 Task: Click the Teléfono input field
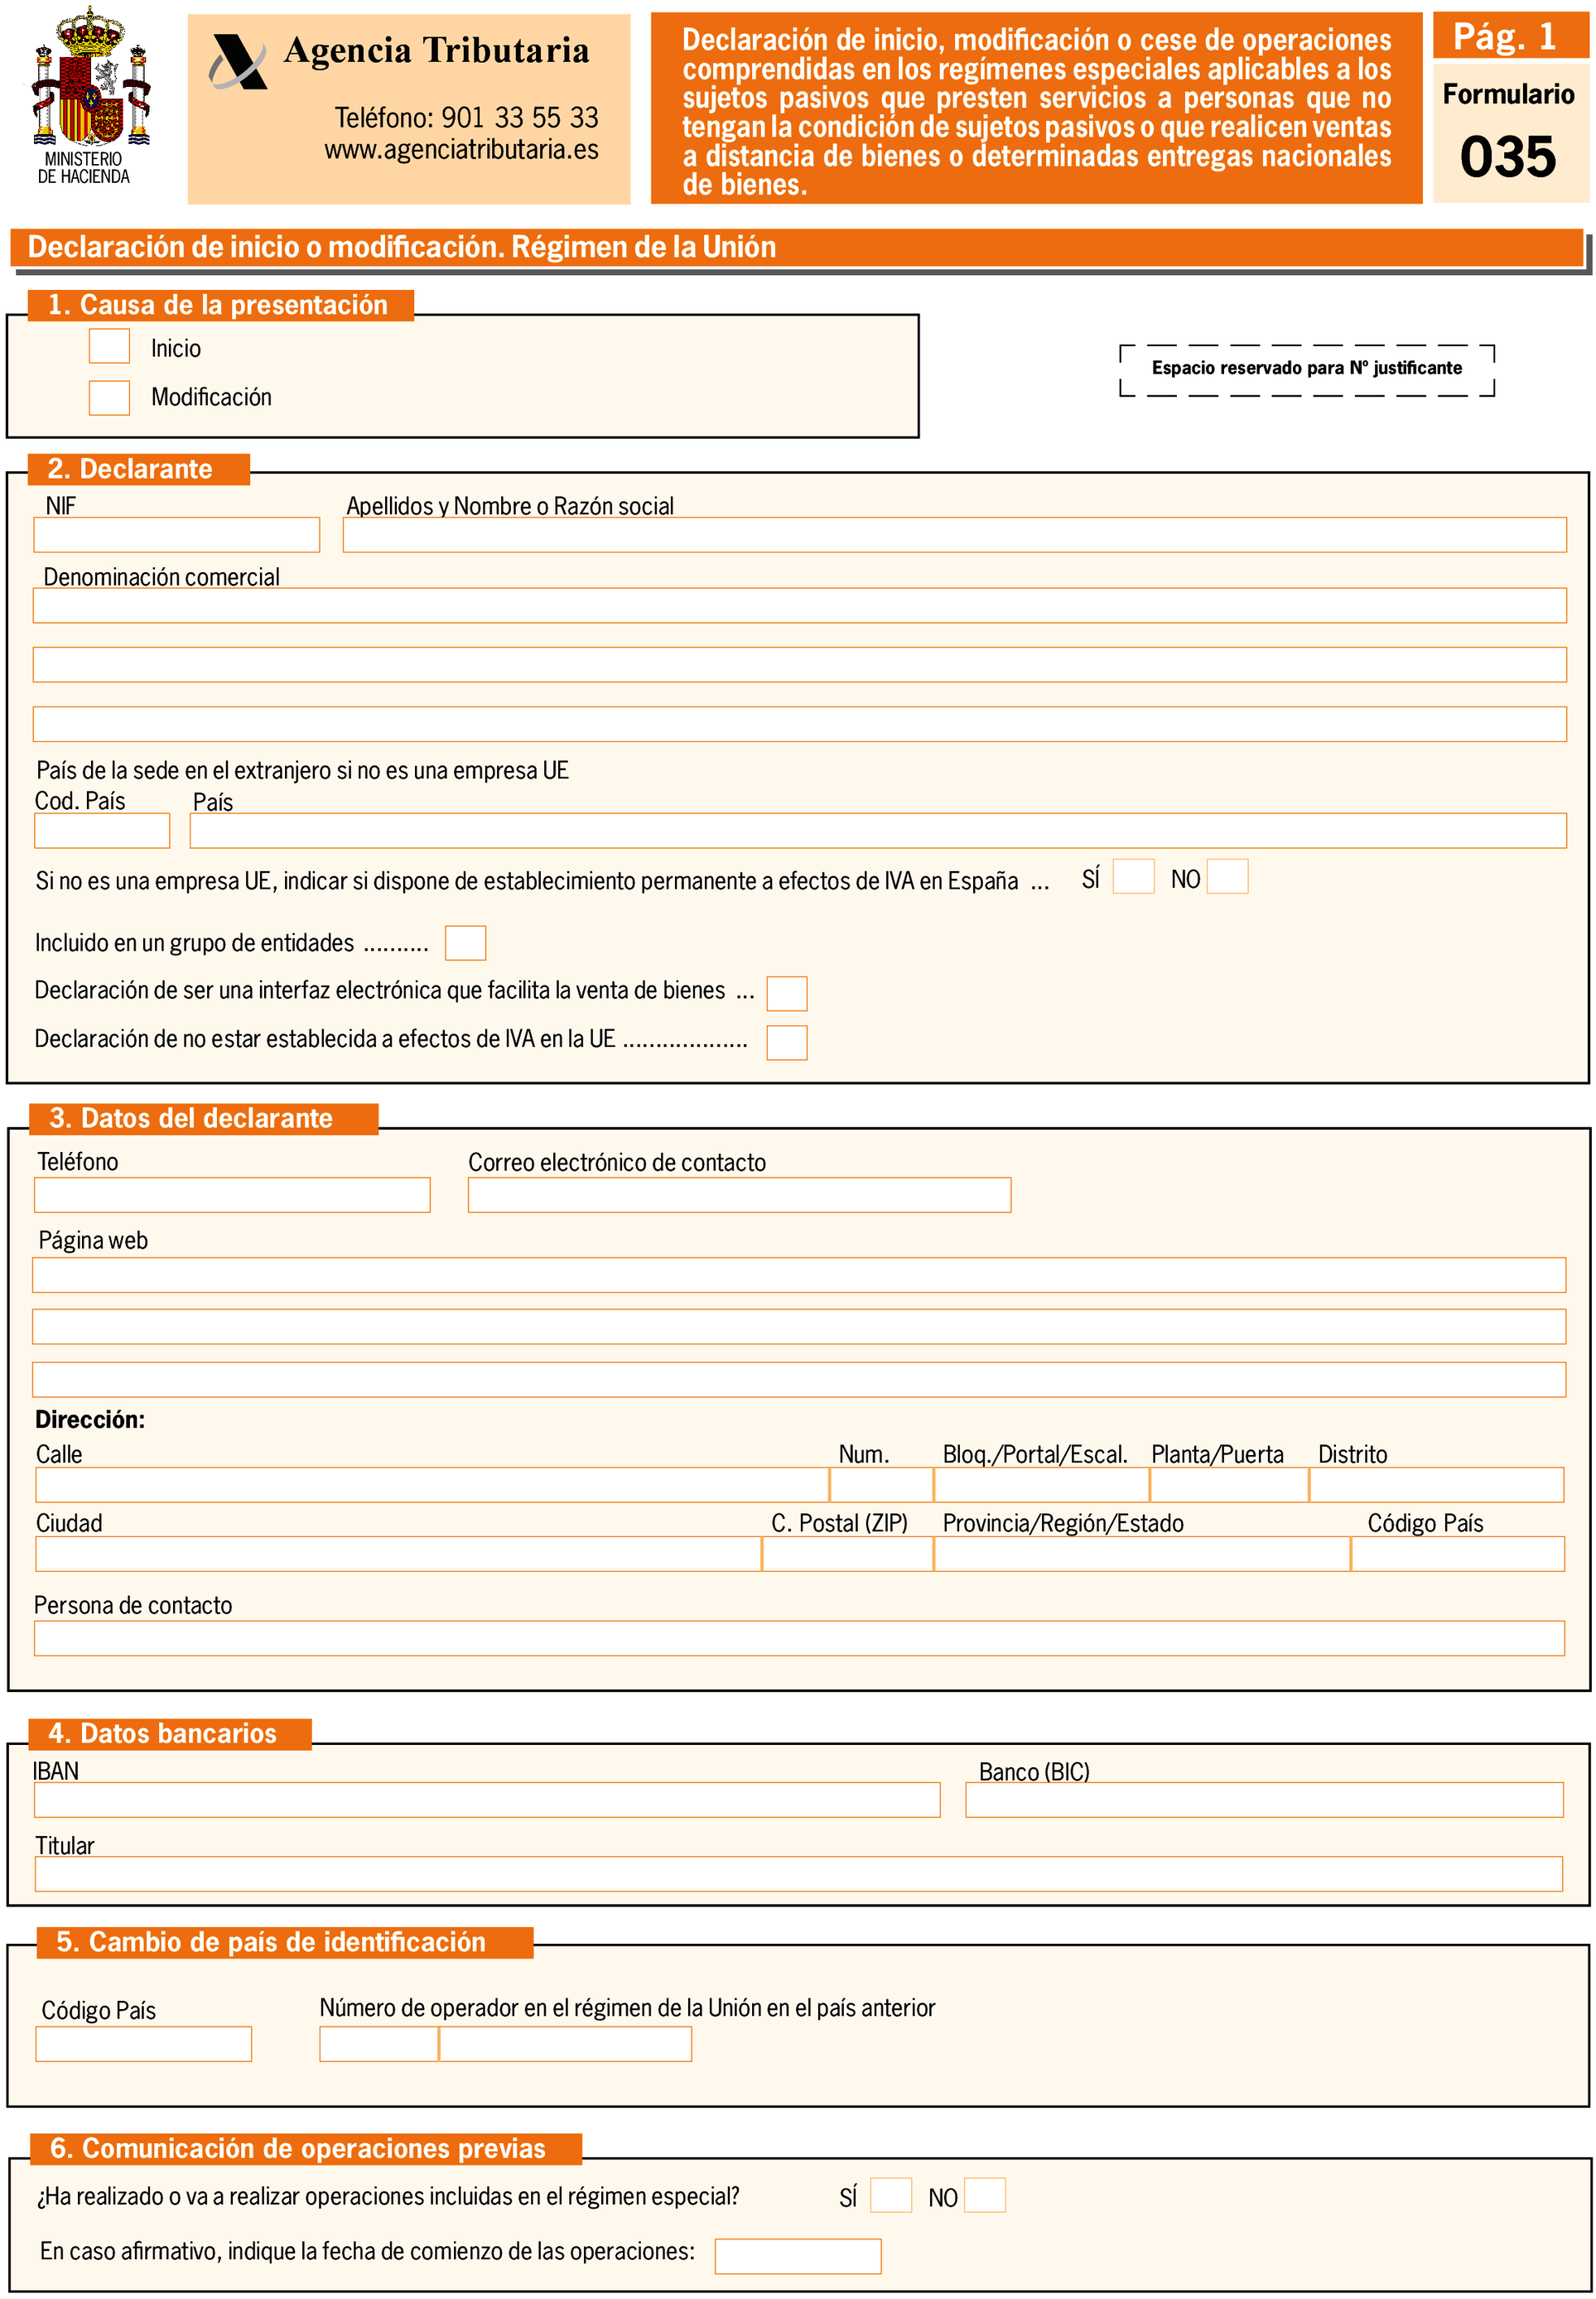pos(232,1195)
